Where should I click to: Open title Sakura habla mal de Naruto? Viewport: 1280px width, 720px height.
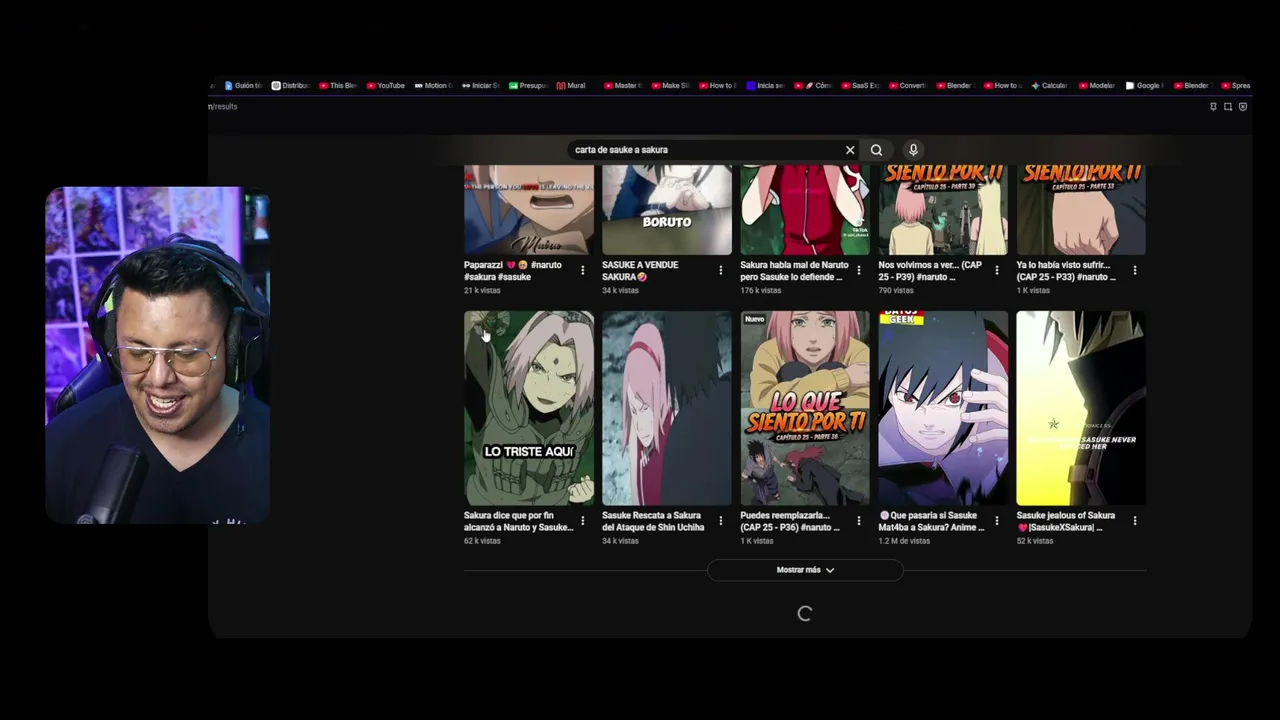point(794,271)
